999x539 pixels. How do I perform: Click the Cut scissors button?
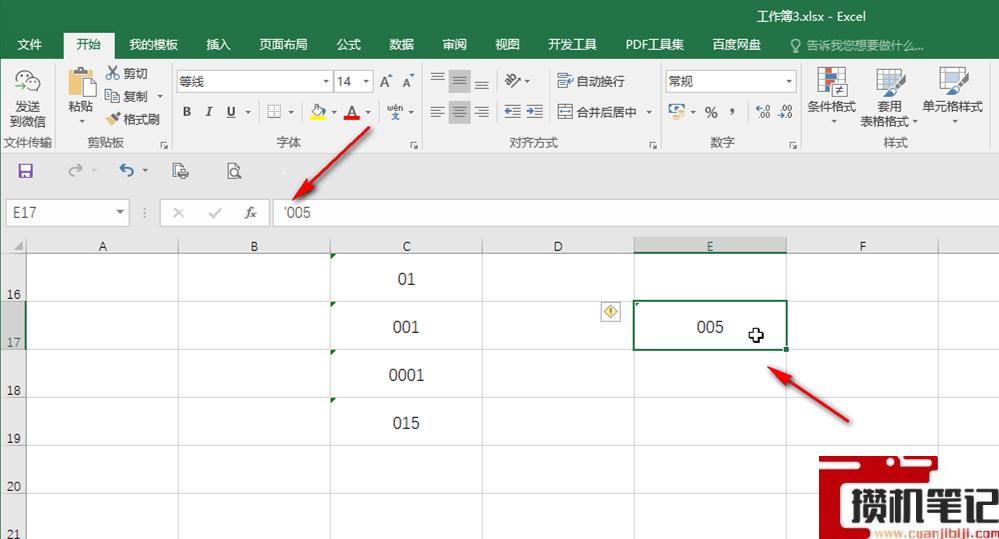[127, 73]
